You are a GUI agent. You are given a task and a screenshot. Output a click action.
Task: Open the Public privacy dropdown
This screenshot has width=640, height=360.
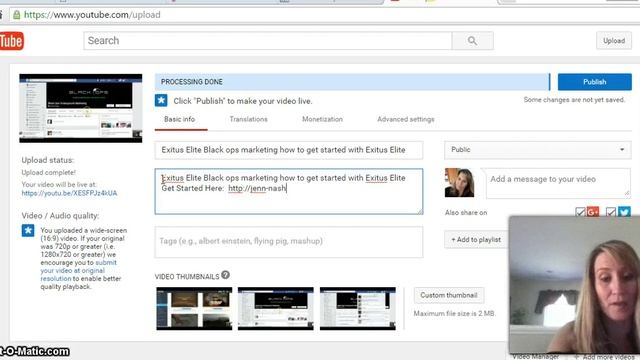pyautogui.click(x=538, y=150)
